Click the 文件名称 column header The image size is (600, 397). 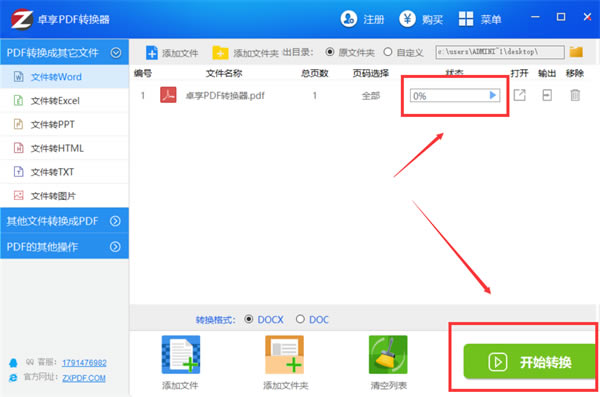coord(224,73)
